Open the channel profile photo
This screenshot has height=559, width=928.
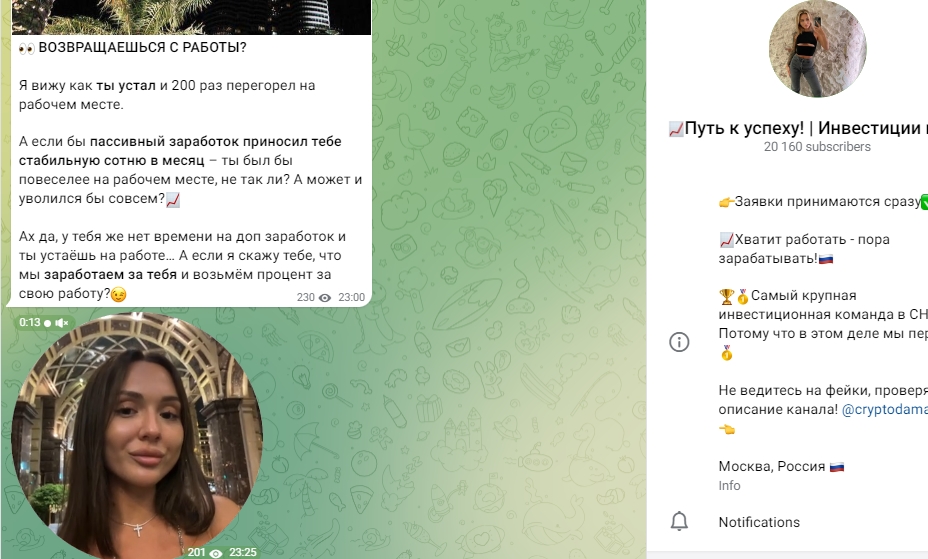pos(817,48)
